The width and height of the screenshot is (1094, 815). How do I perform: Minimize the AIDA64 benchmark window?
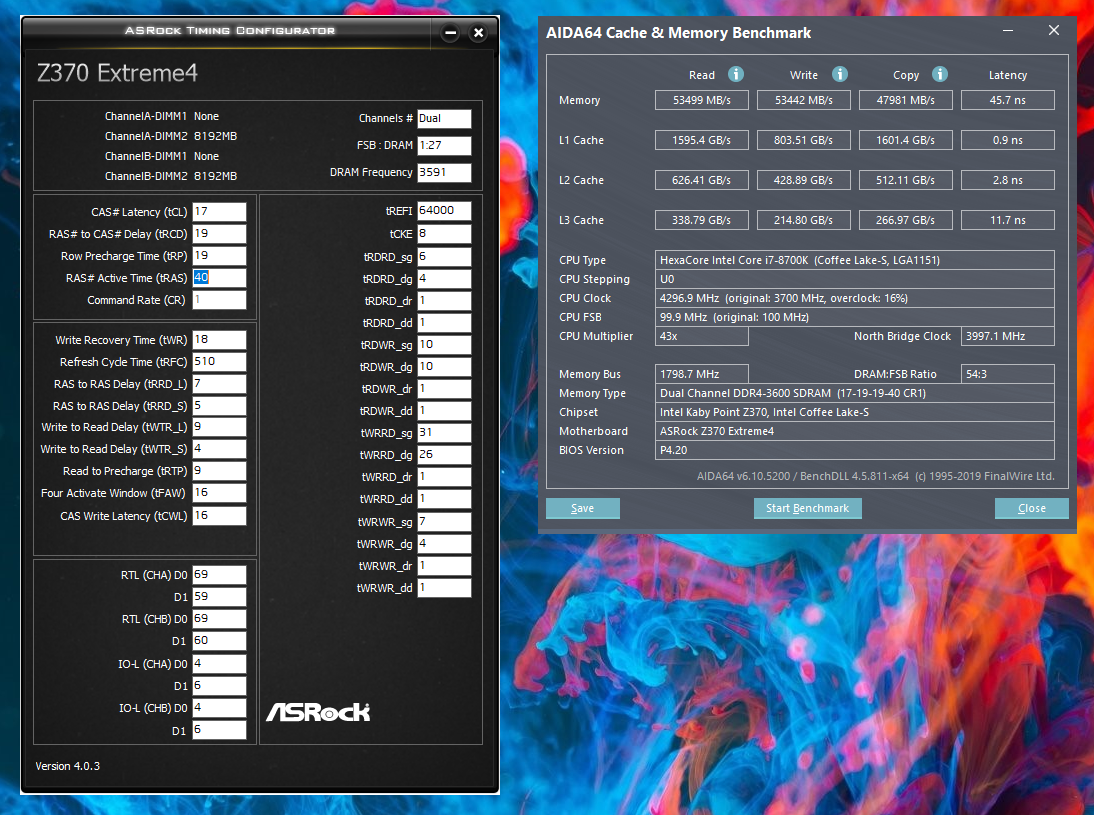[1007, 31]
